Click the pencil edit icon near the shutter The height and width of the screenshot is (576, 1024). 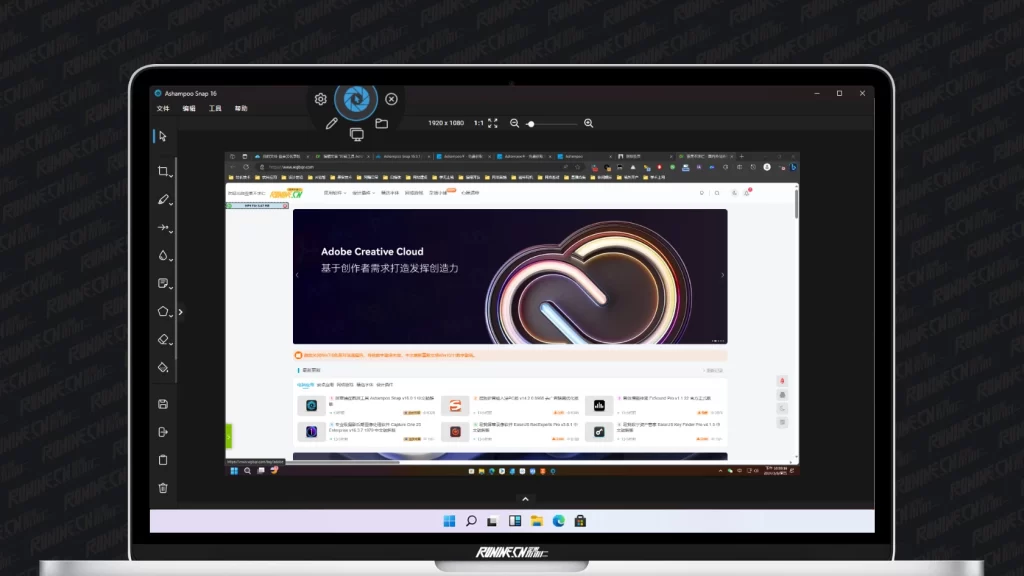tap(332, 124)
